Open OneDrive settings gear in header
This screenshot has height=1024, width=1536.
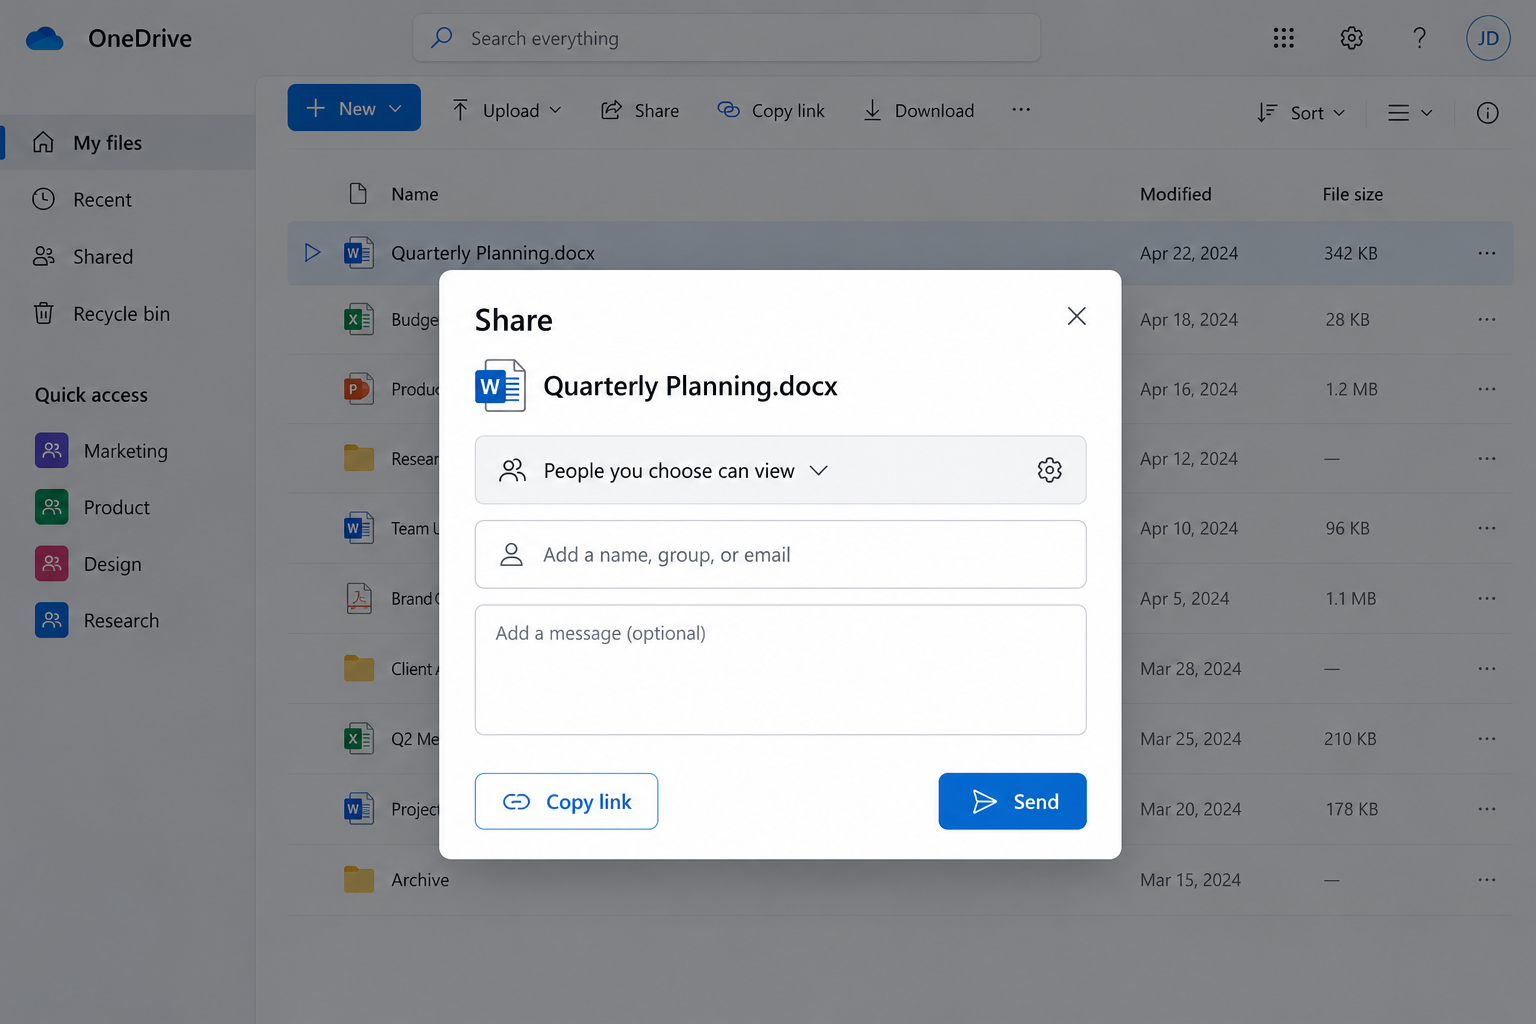pos(1351,38)
